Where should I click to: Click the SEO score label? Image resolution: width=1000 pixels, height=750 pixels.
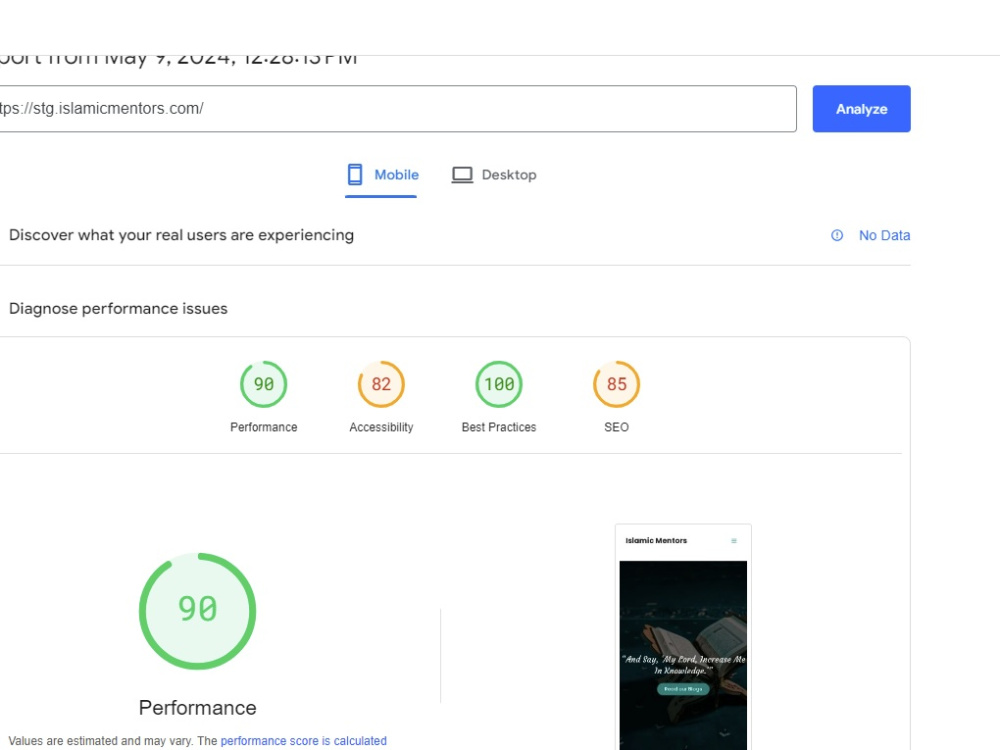[616, 426]
